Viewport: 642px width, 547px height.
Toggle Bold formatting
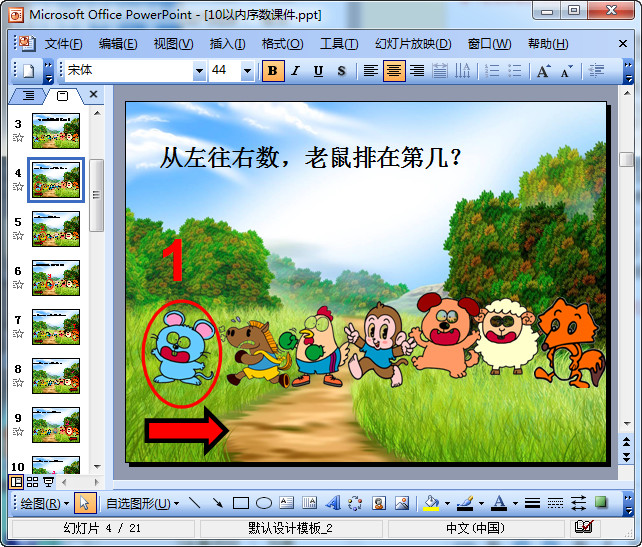(273, 71)
